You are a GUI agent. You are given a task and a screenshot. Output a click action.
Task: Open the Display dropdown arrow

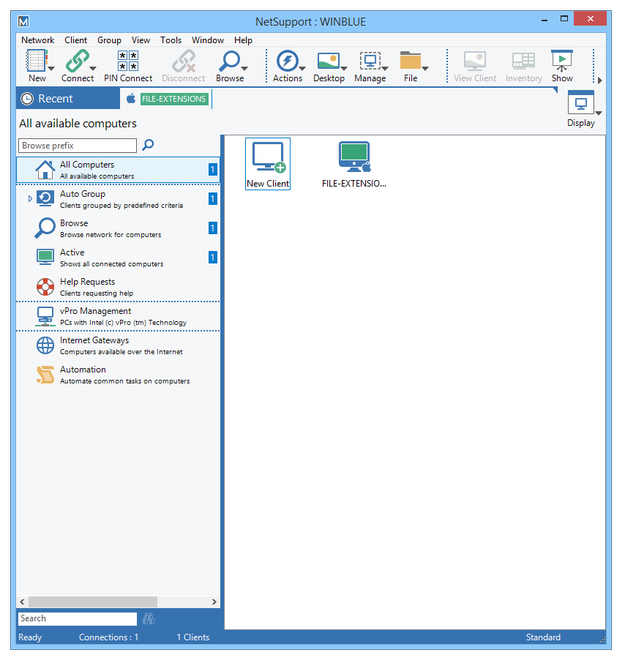click(598, 113)
